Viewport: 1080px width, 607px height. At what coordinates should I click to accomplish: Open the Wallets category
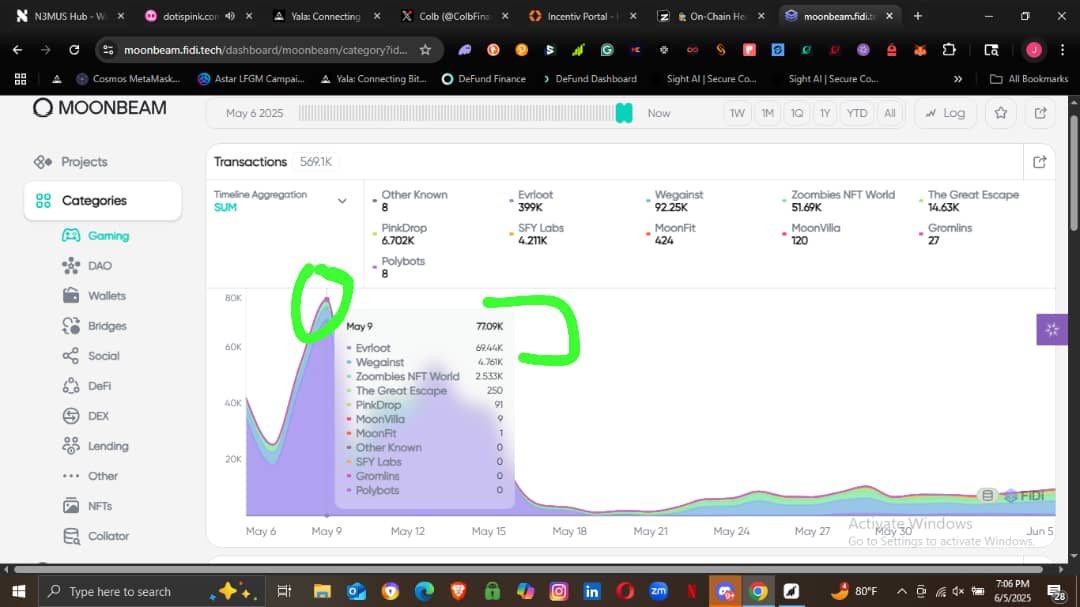[x=94, y=296]
